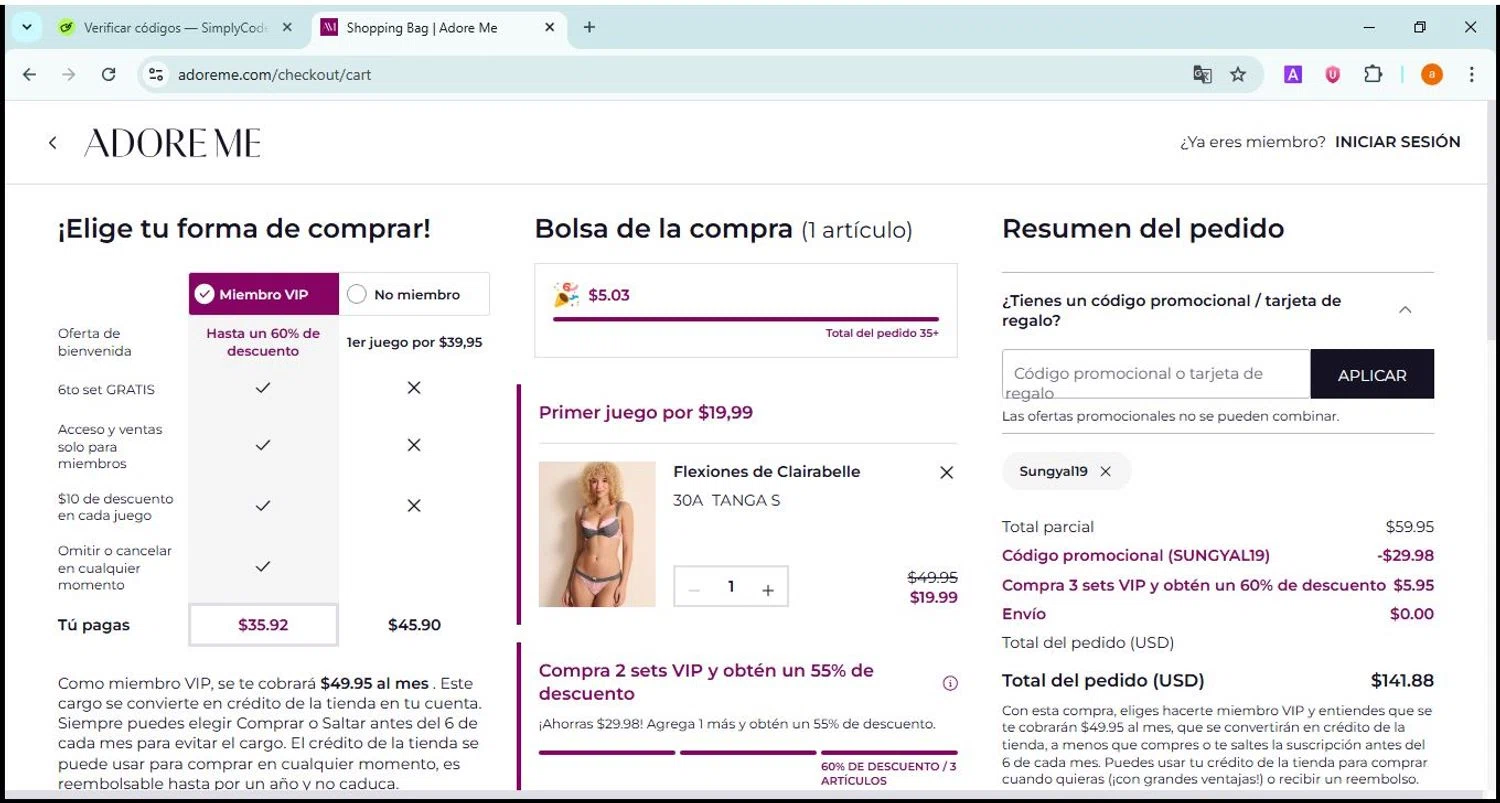Select the Miembro VIP option
The height and width of the screenshot is (803, 1500).
click(264, 294)
